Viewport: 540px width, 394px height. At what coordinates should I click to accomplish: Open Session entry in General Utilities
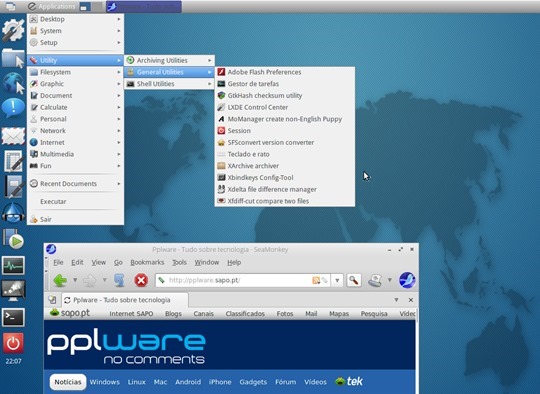[284, 131]
